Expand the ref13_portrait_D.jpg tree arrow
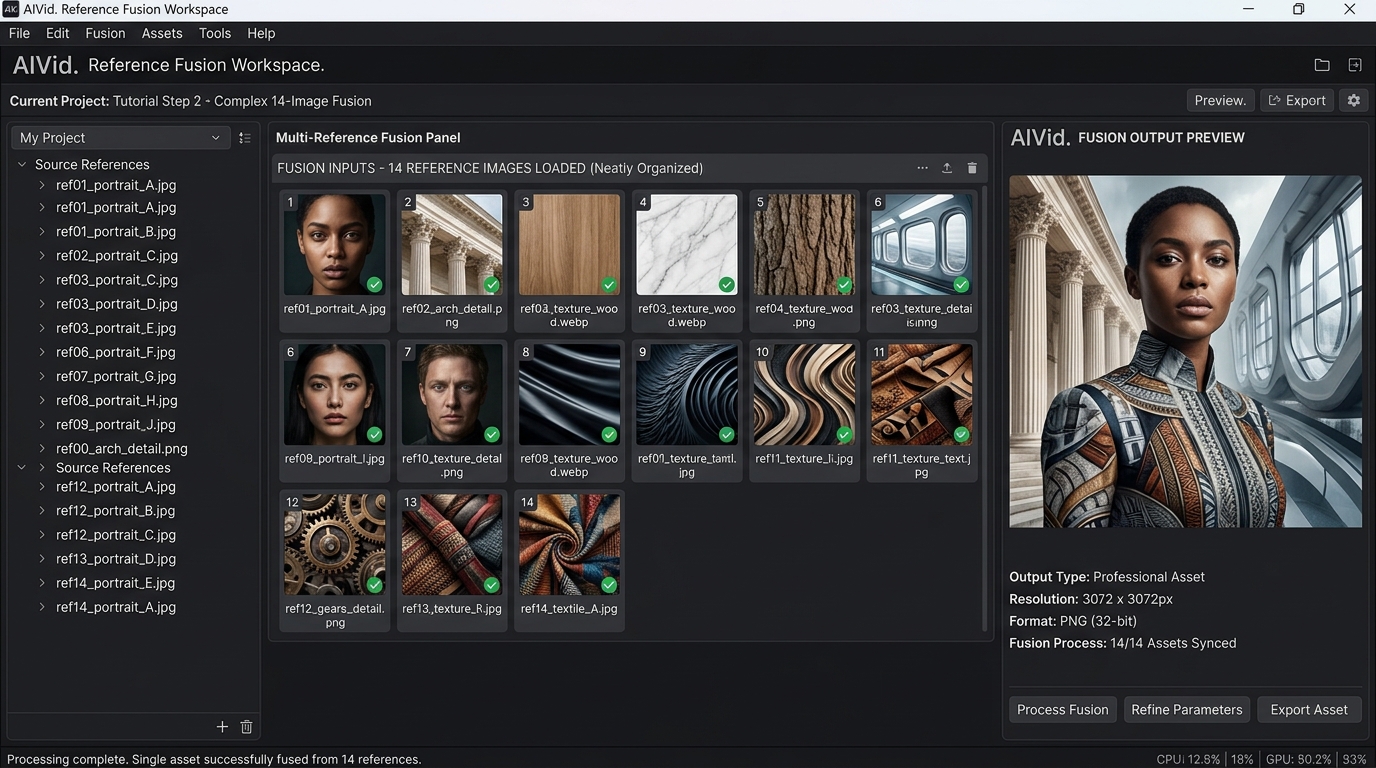 click(42, 559)
